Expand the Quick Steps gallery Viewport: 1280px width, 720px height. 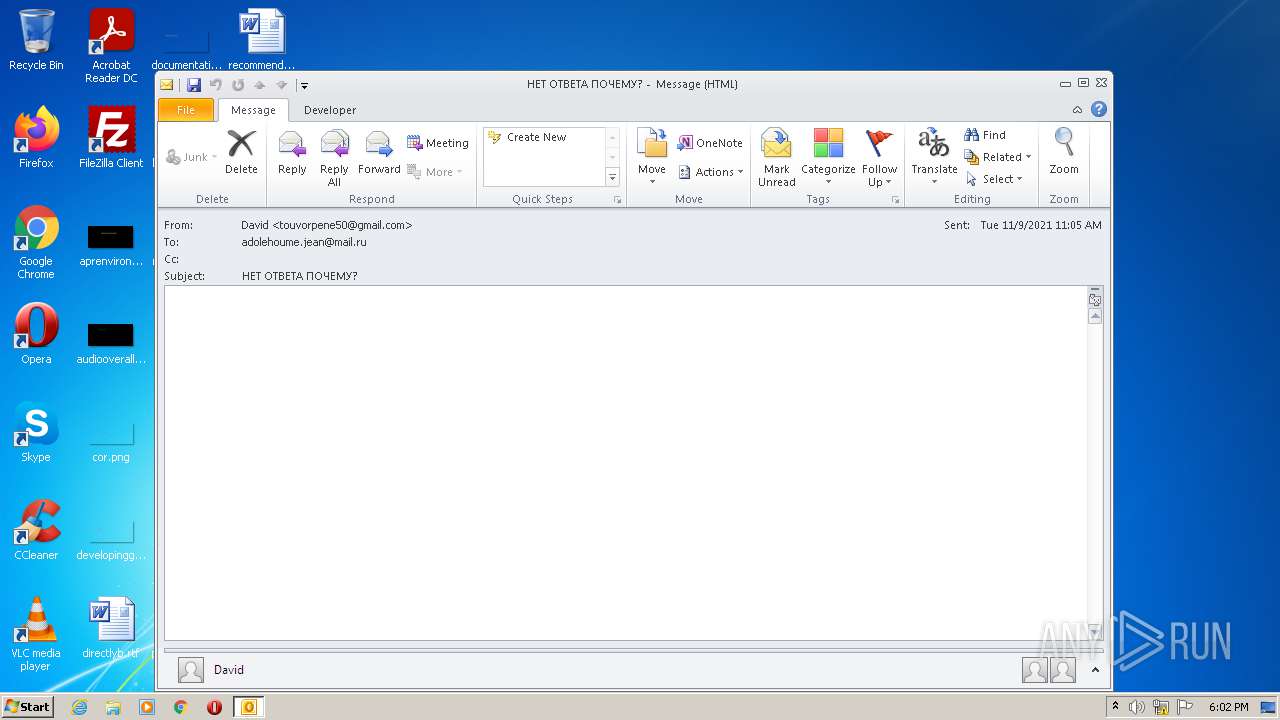tap(613, 177)
